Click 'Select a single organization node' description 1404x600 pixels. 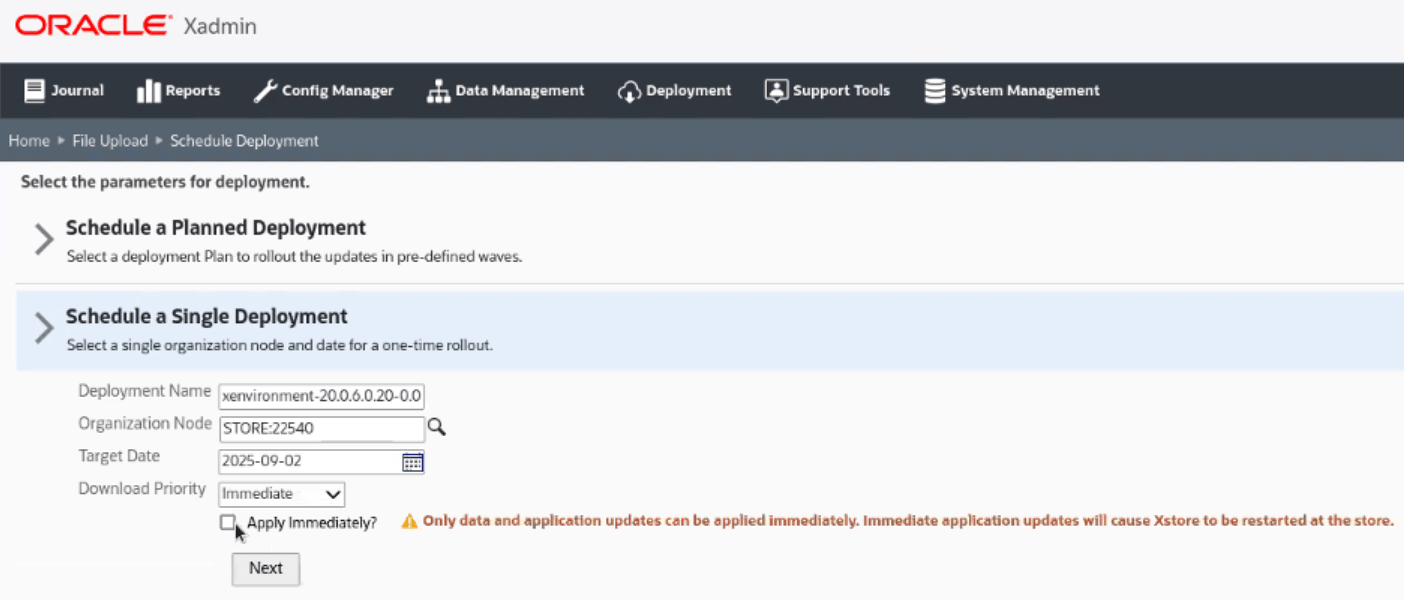tap(280, 345)
